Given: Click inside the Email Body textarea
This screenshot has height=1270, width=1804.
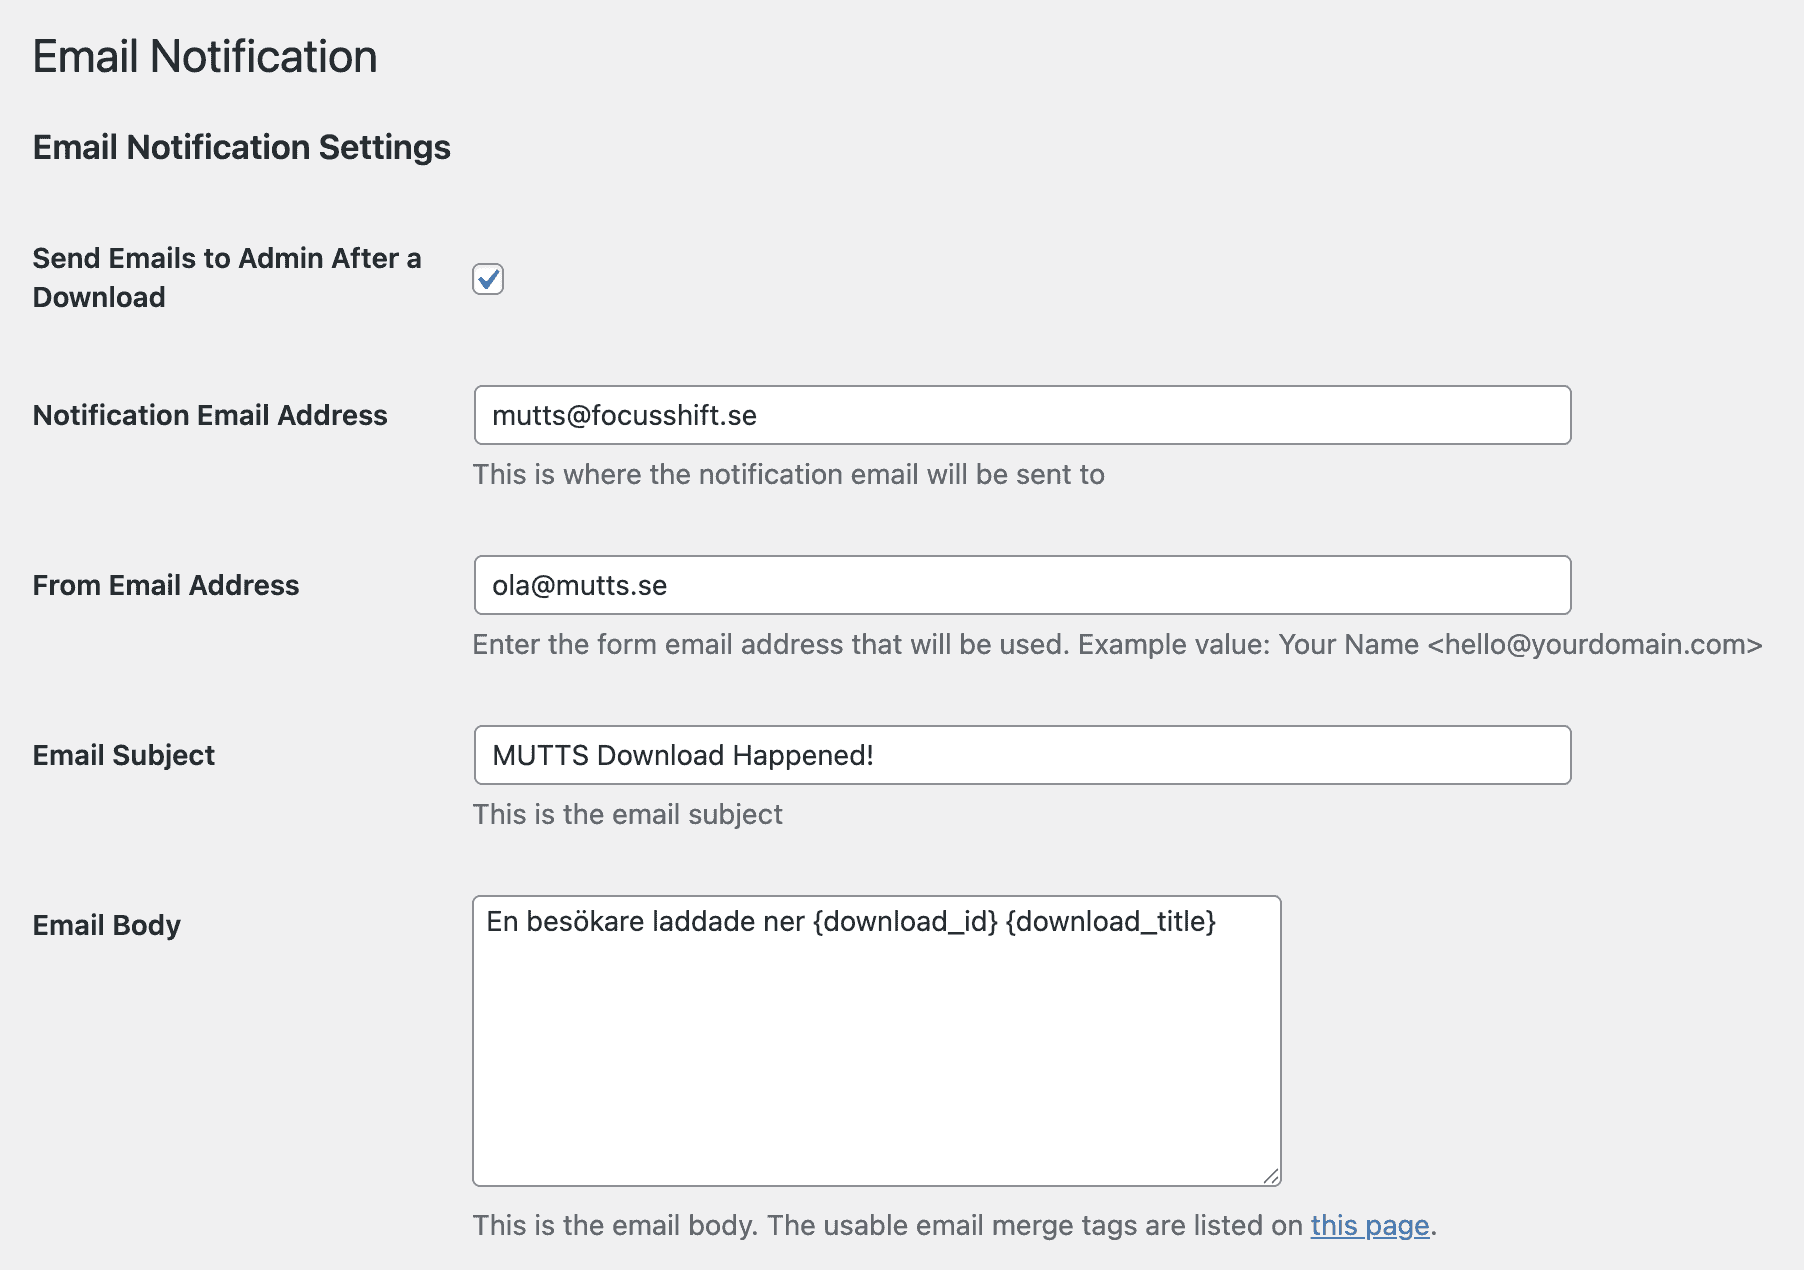Looking at the screenshot, I should (877, 1041).
